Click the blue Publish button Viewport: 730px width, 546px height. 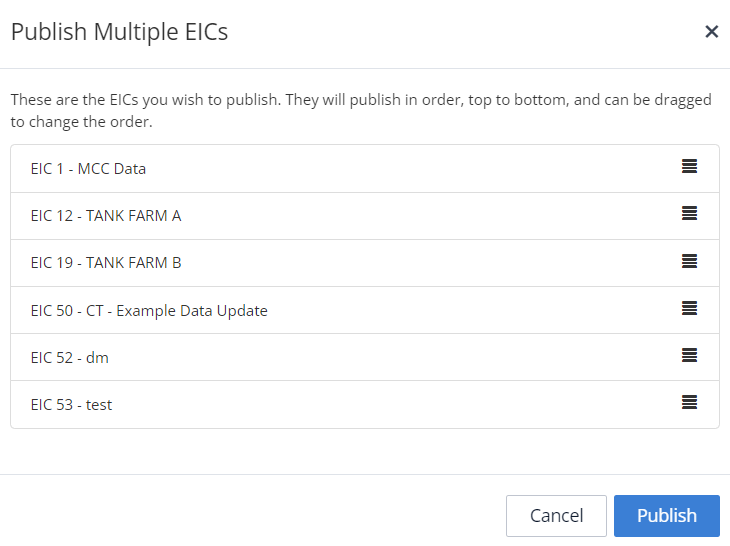[667, 516]
